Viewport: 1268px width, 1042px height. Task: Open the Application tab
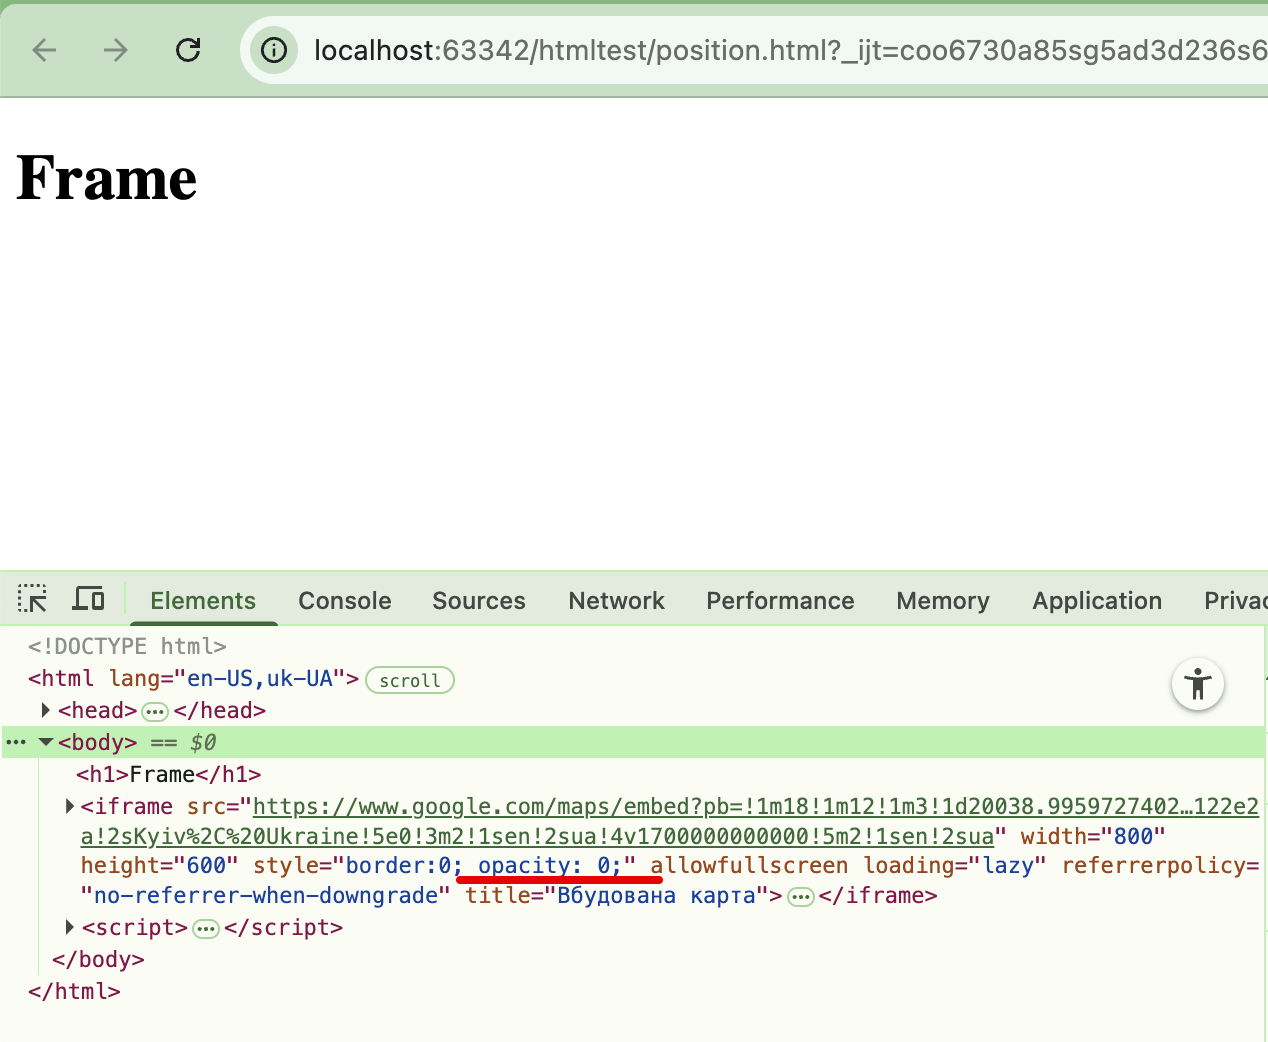[1097, 601]
